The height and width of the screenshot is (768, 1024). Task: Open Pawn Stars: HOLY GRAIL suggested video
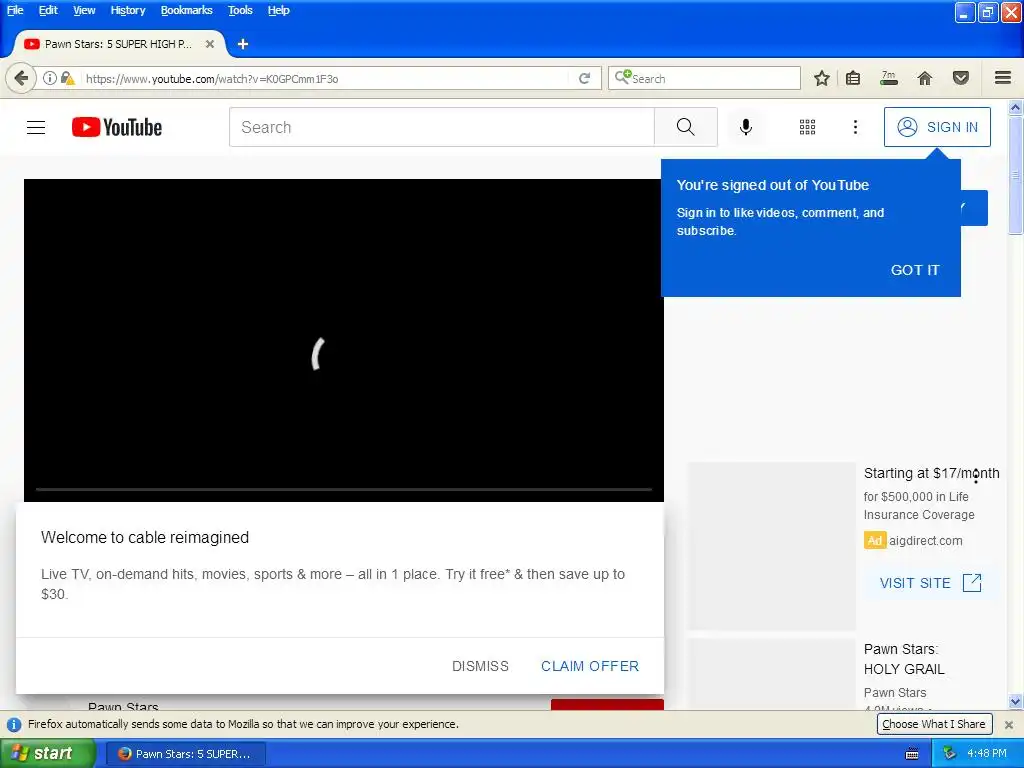904,659
